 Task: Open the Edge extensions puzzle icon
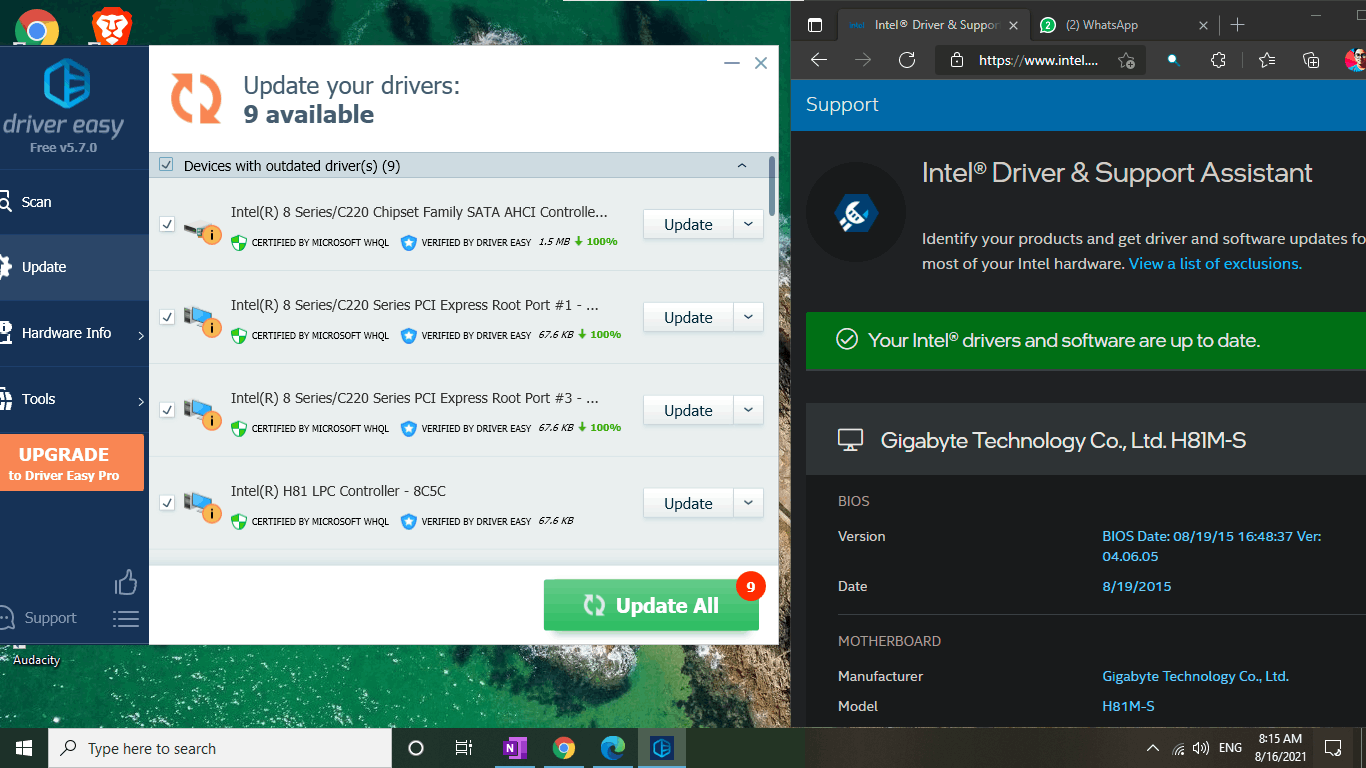pyautogui.click(x=1218, y=60)
